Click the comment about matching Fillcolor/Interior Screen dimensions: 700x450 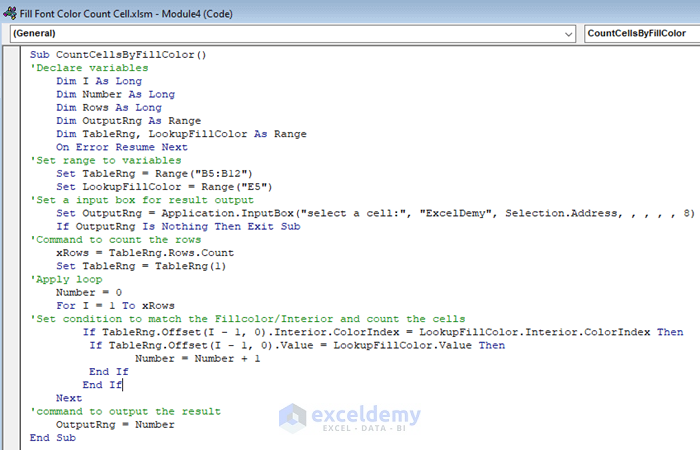tap(248, 319)
